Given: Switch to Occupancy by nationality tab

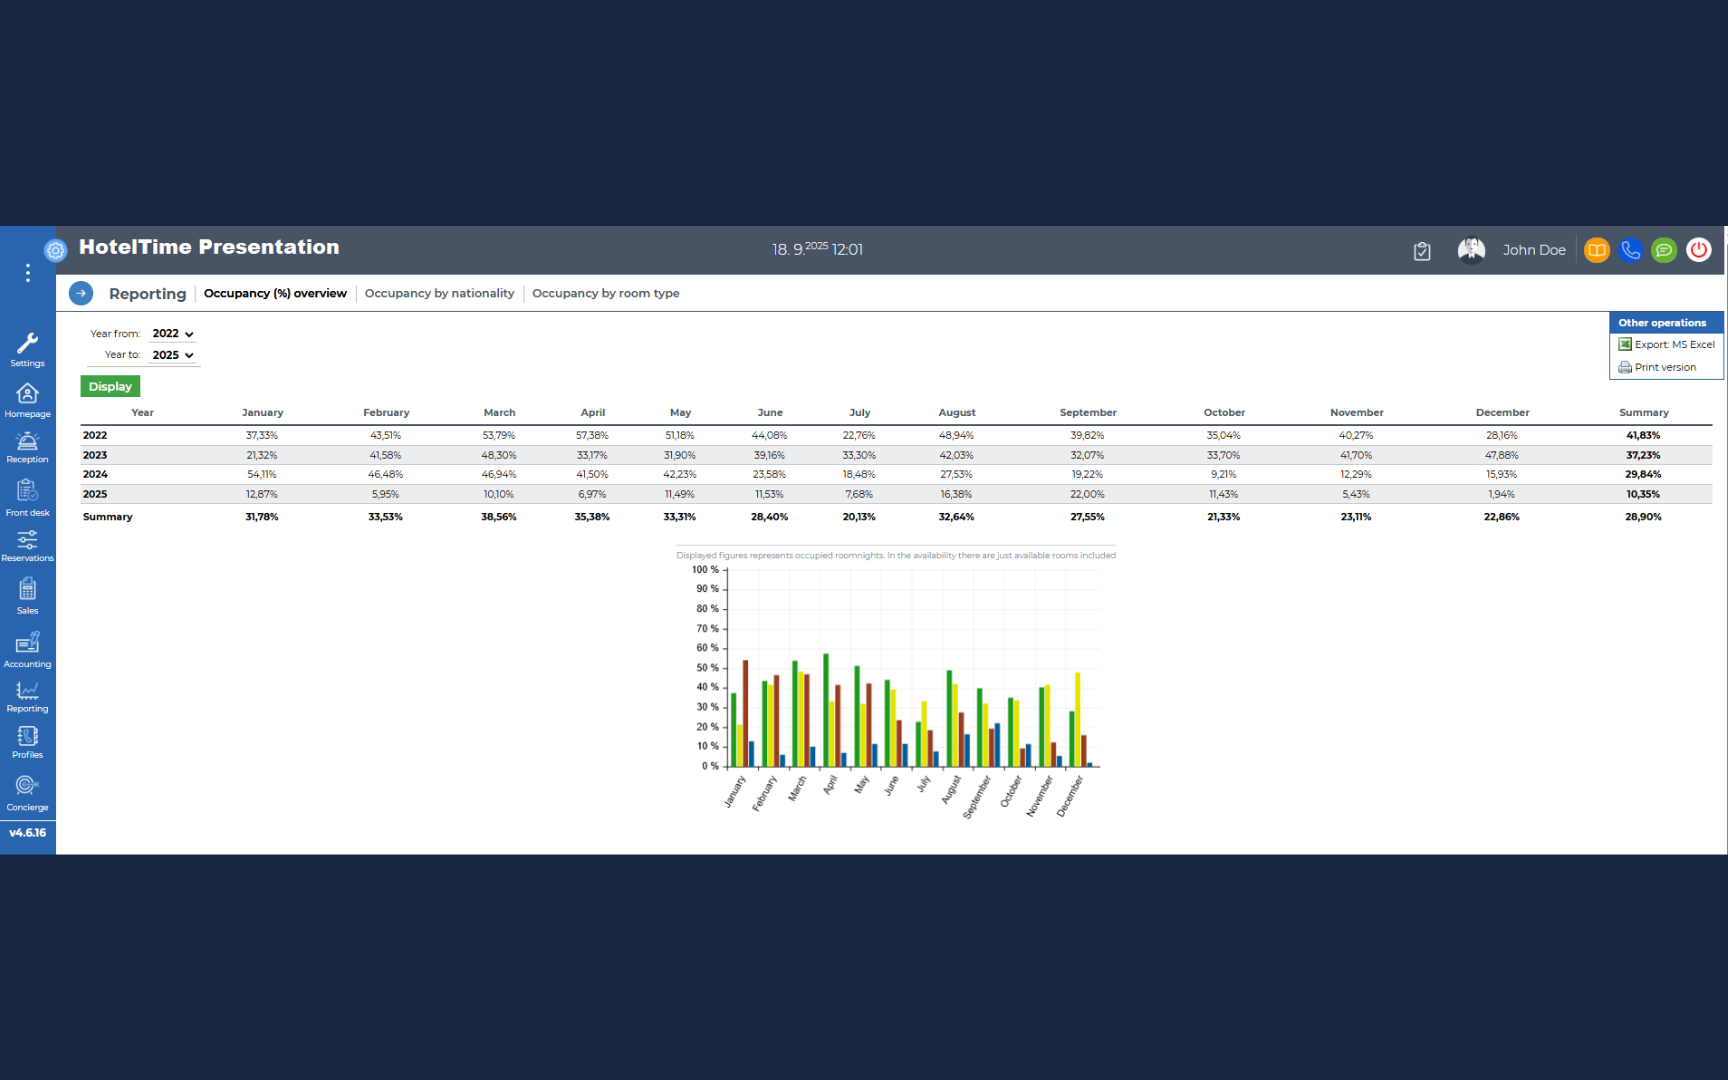Looking at the screenshot, I should (x=439, y=293).
